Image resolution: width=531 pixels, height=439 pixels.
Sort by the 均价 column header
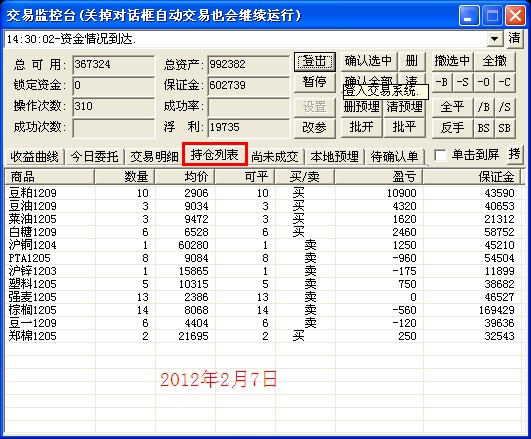185,177
